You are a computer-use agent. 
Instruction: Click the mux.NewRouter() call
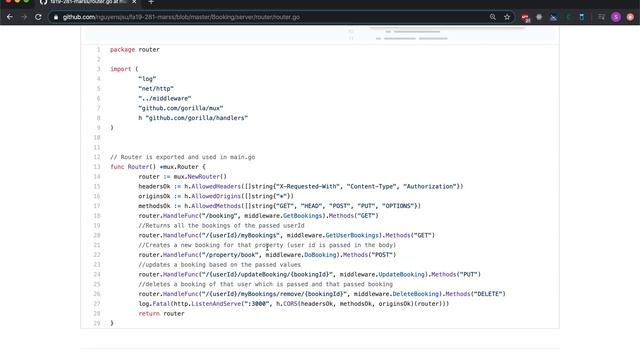[200, 177]
